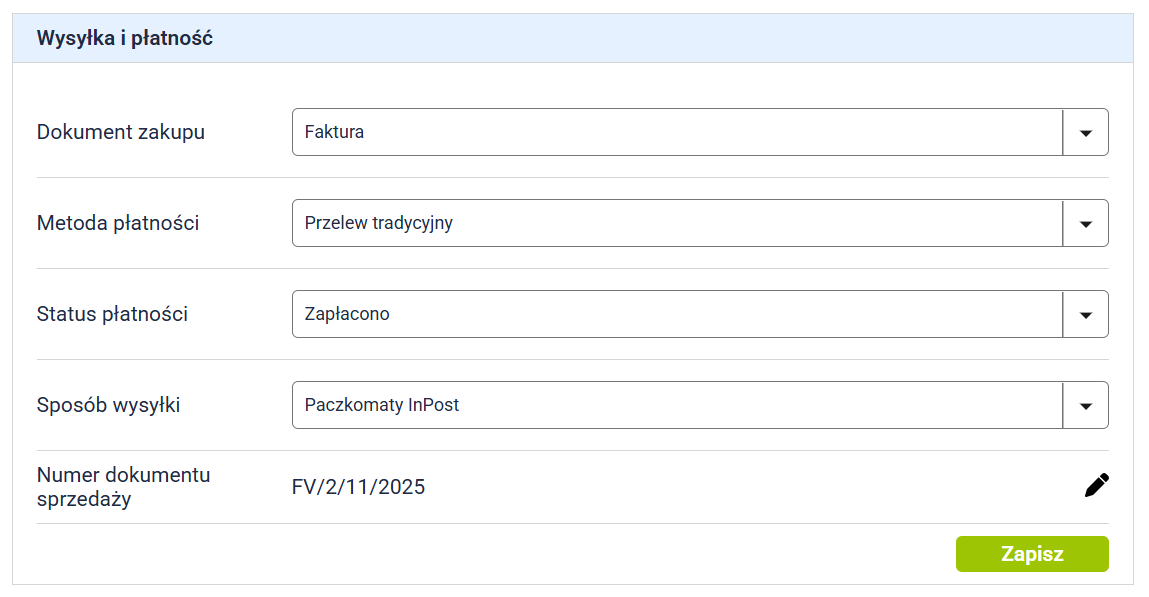Expand the Metoda płatności dropdown arrow
Viewport: 1149px width, 597px height.
(x=1086, y=223)
